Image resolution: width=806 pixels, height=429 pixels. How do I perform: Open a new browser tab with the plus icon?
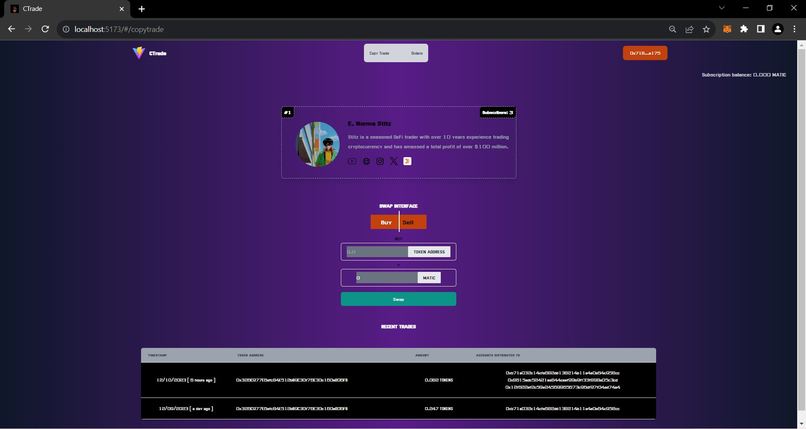(141, 9)
